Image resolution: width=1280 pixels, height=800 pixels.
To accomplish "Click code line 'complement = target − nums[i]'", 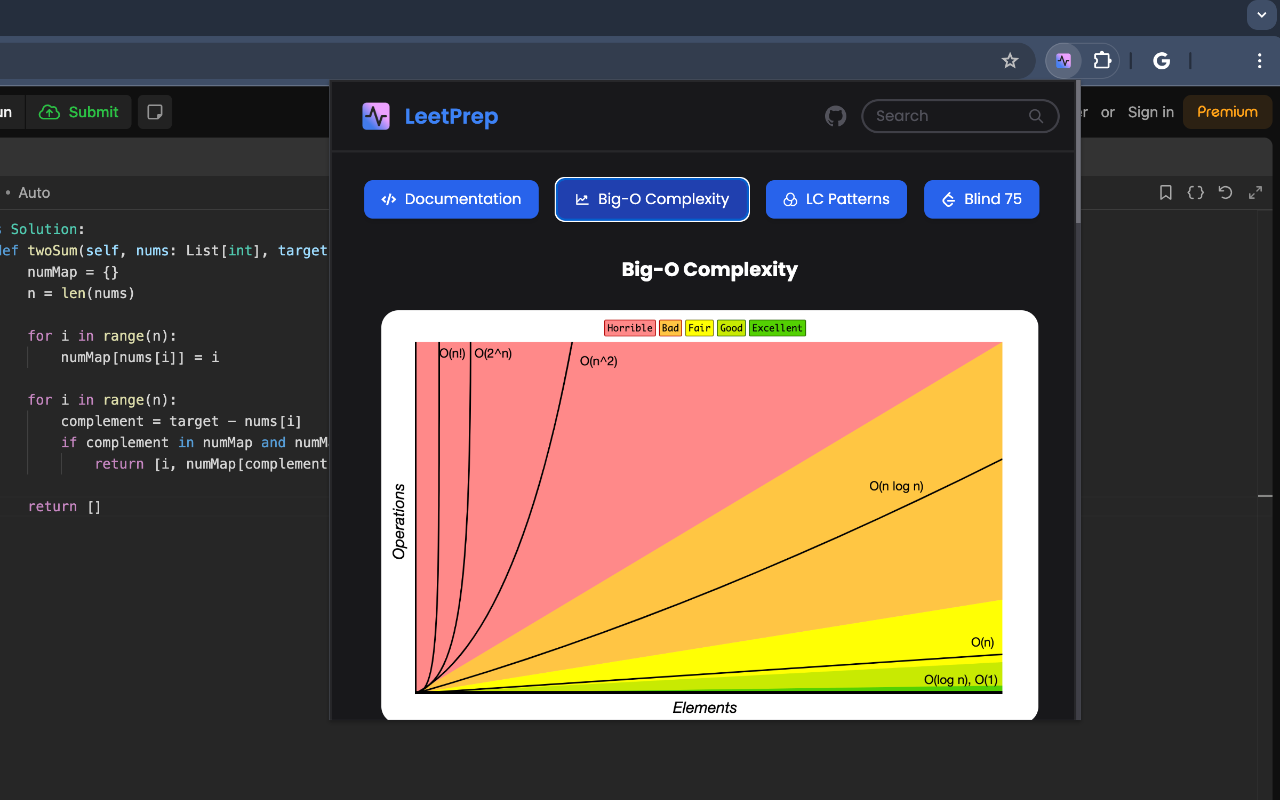I will click(181, 421).
